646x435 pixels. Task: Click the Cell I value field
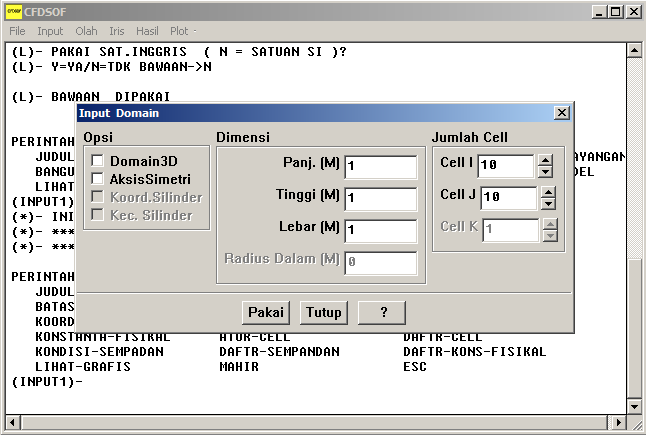[x=506, y=166]
